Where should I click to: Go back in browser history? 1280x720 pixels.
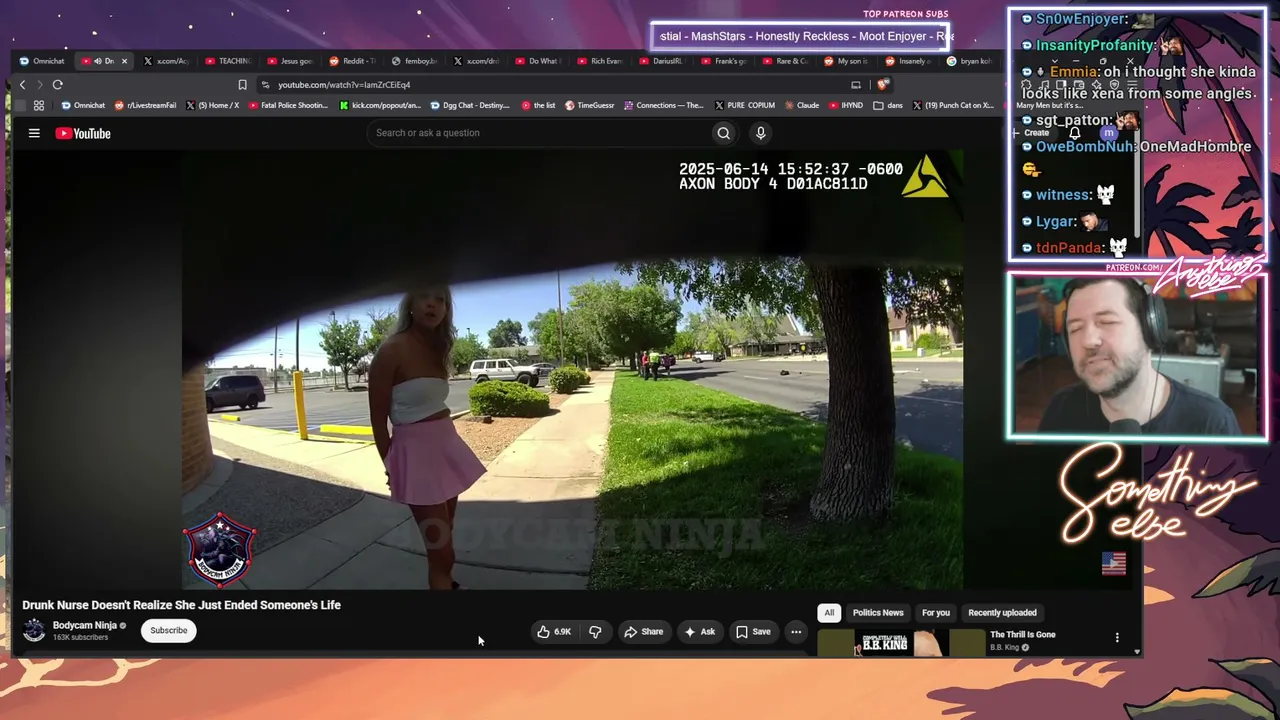click(22, 85)
